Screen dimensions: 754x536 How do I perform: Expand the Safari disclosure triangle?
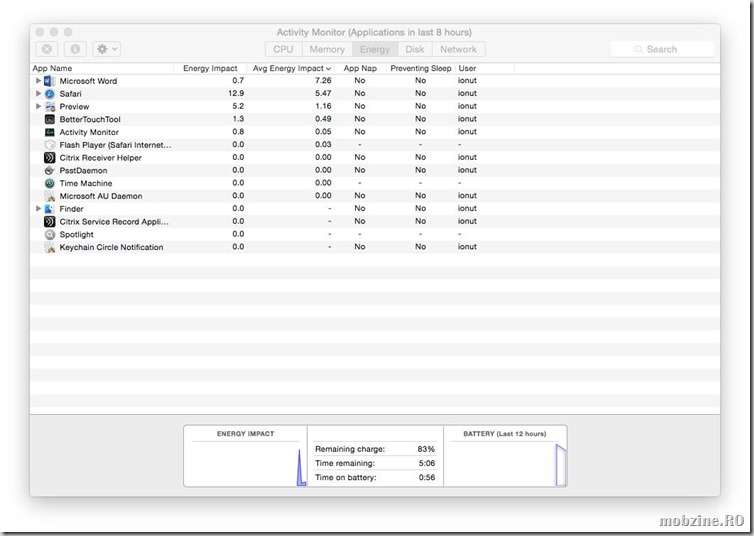[38, 93]
